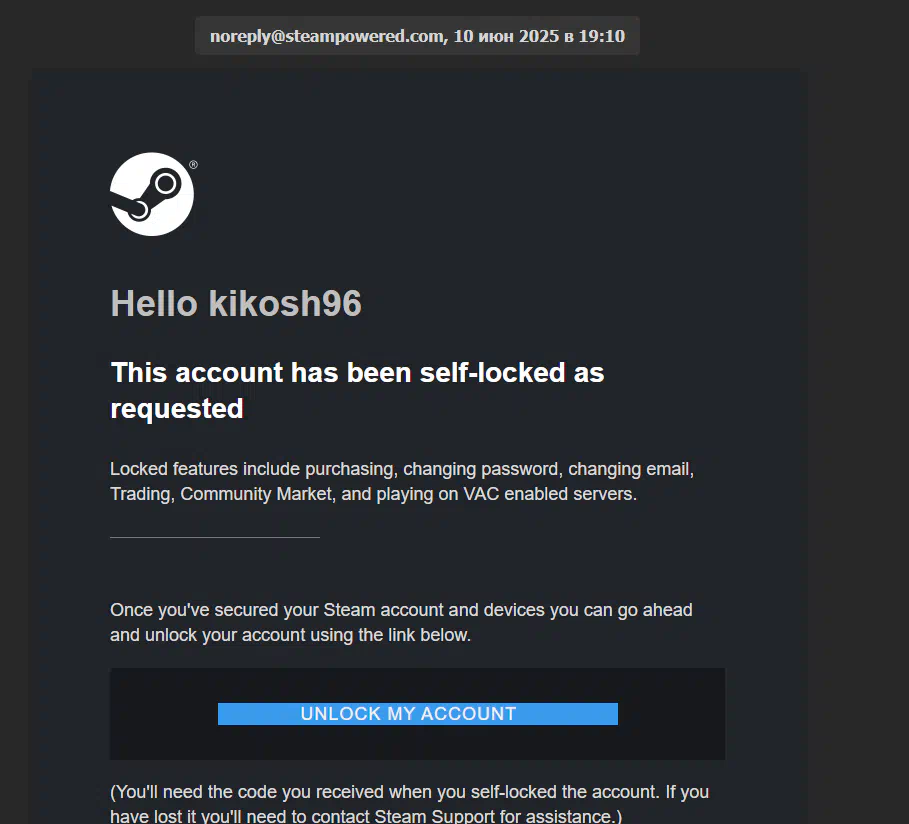Viewport: 909px width, 824px height.
Task: Click the word Hello in the greeting heading
Action: [x=154, y=303]
